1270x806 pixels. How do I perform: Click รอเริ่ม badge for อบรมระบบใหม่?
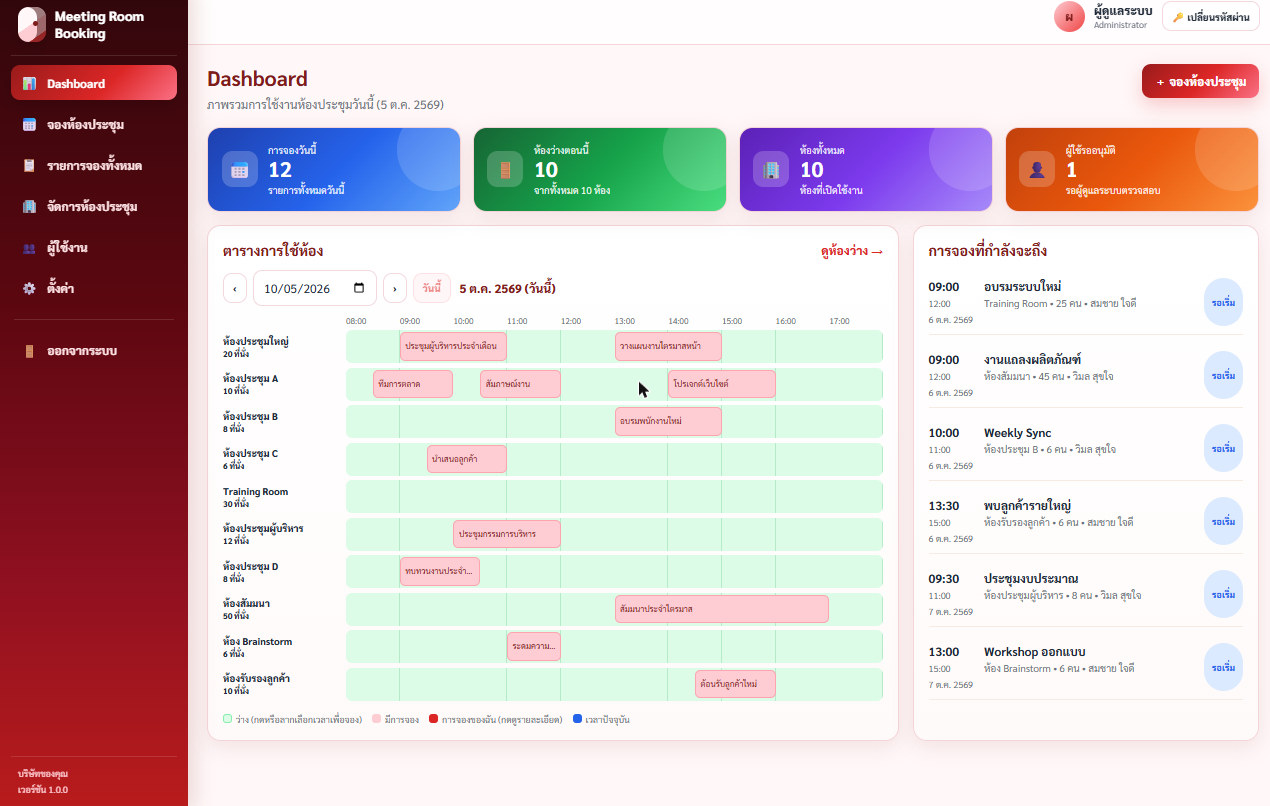[1223, 303]
